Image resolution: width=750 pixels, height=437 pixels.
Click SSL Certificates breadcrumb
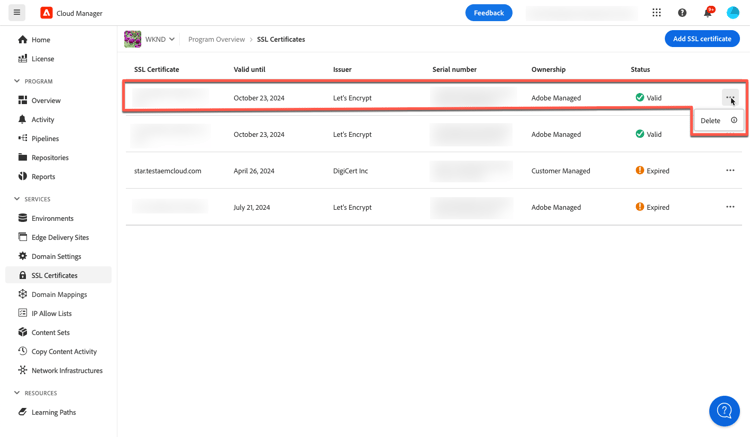[x=281, y=39]
